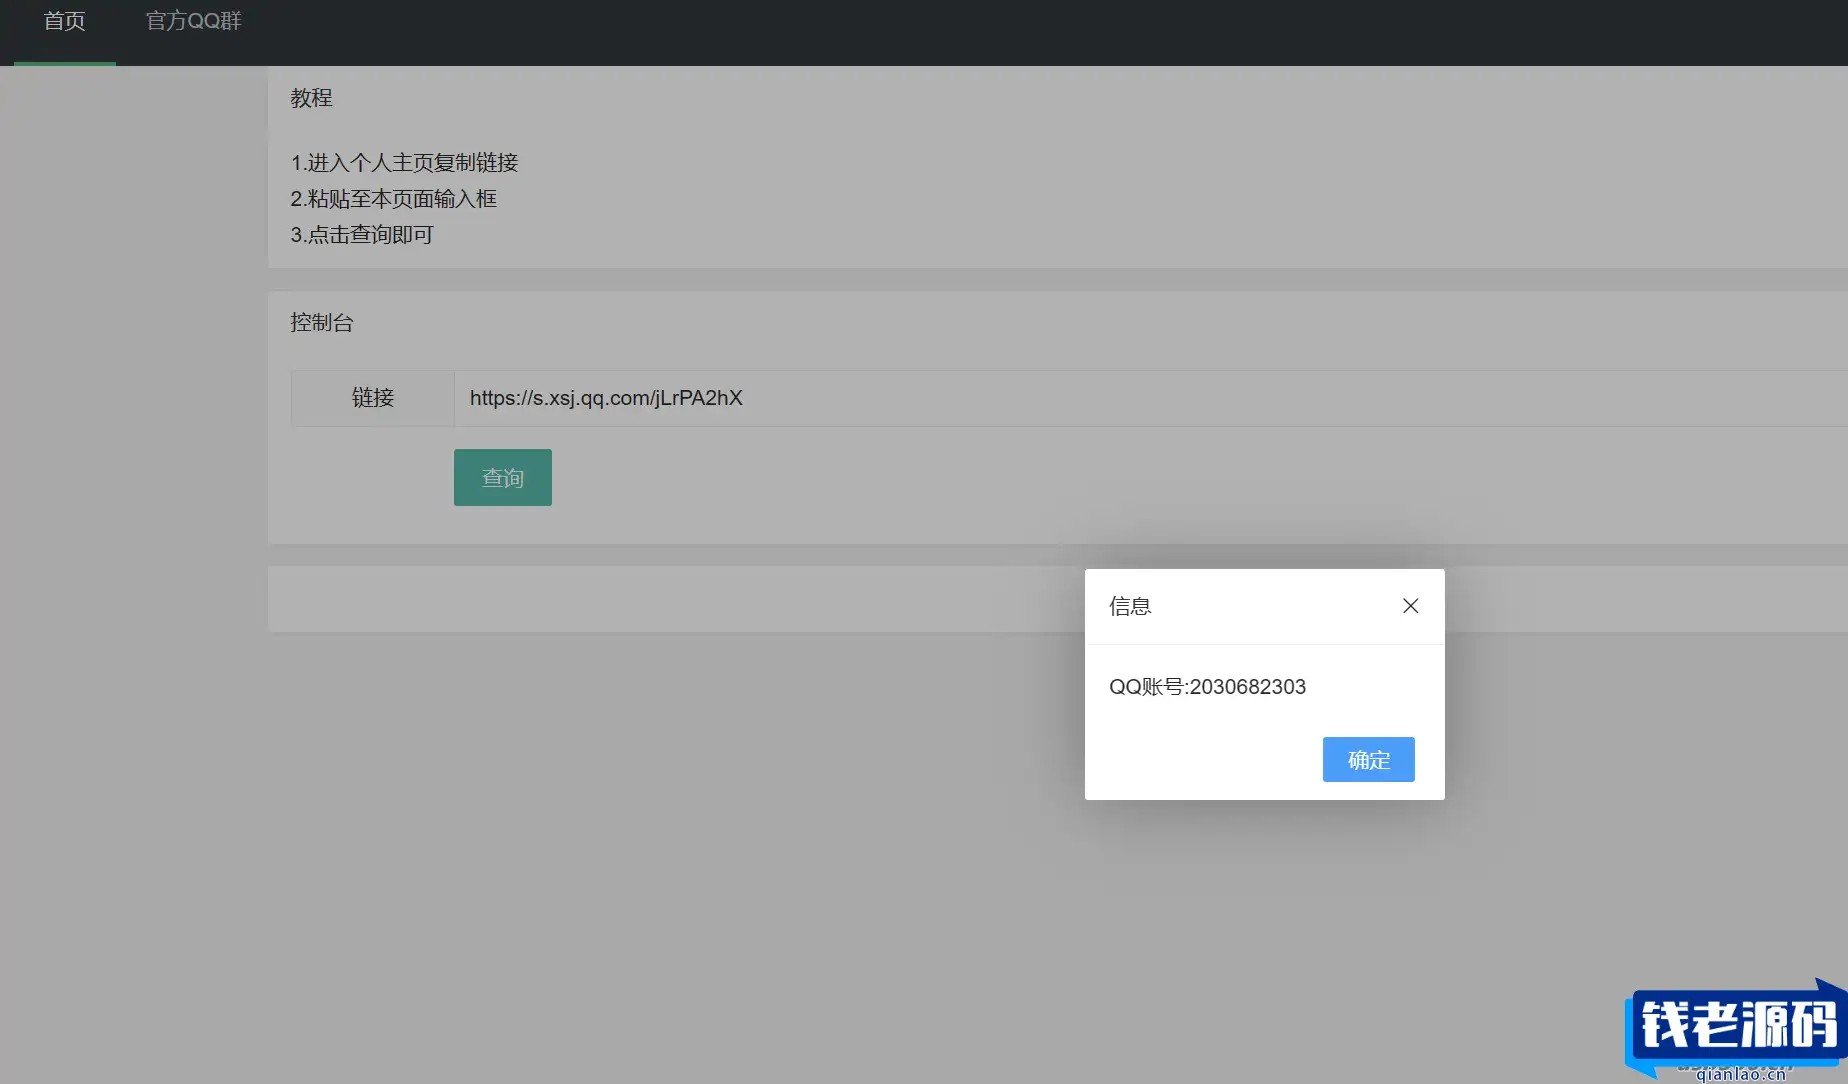Open the 首页 tab
The width and height of the screenshot is (1848, 1084).
[65, 21]
